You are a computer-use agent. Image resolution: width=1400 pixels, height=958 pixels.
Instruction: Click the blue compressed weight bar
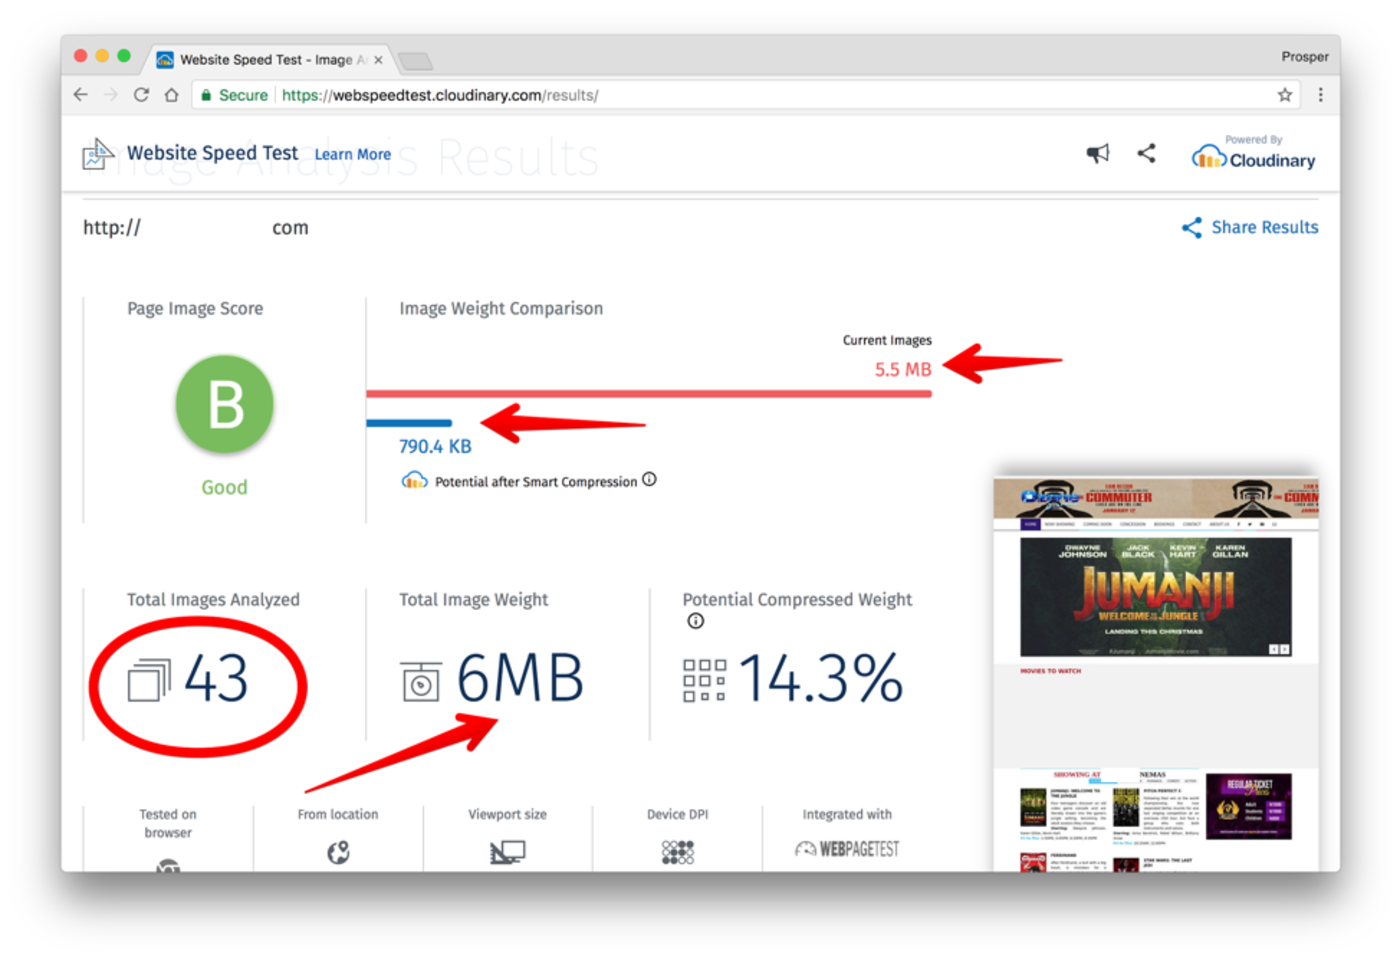(409, 423)
